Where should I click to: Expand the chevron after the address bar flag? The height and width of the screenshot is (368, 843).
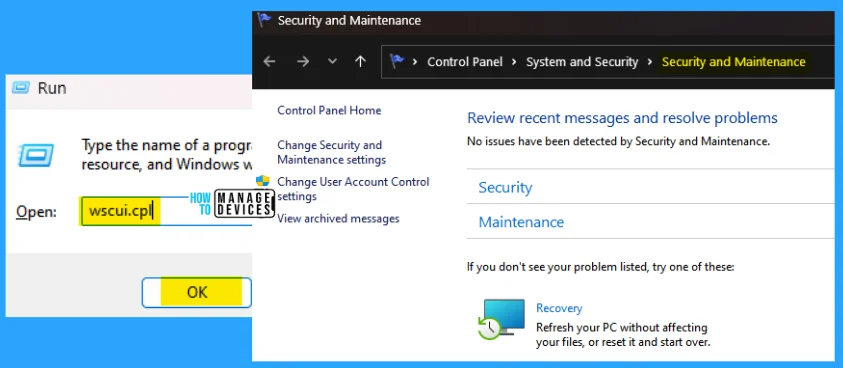click(415, 62)
